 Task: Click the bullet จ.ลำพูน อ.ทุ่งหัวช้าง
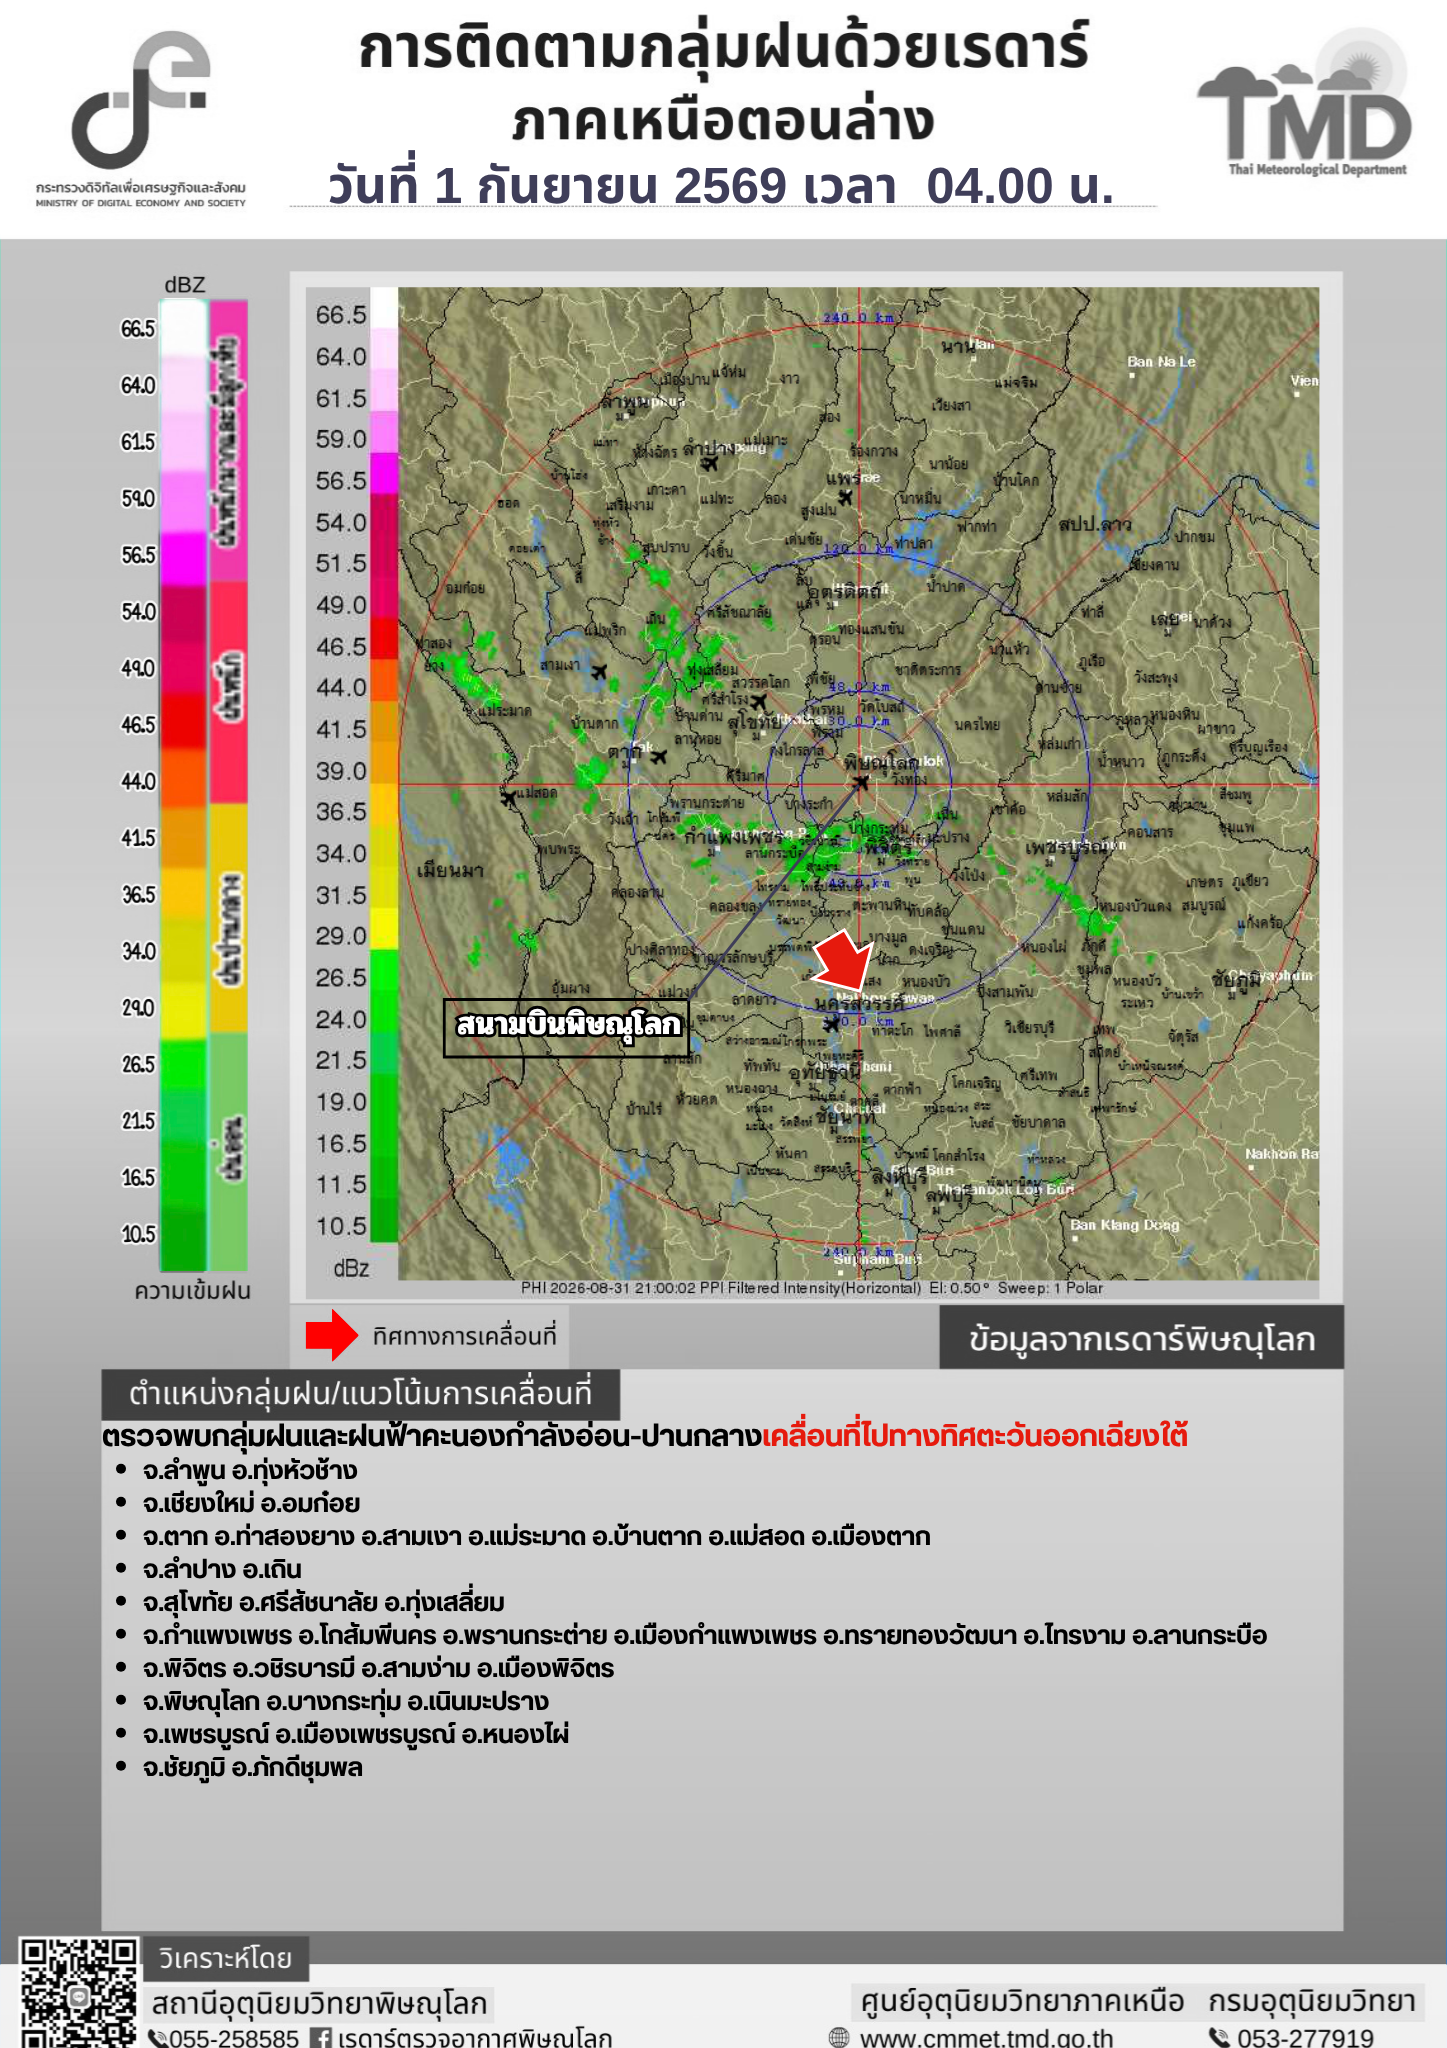coord(250,1471)
